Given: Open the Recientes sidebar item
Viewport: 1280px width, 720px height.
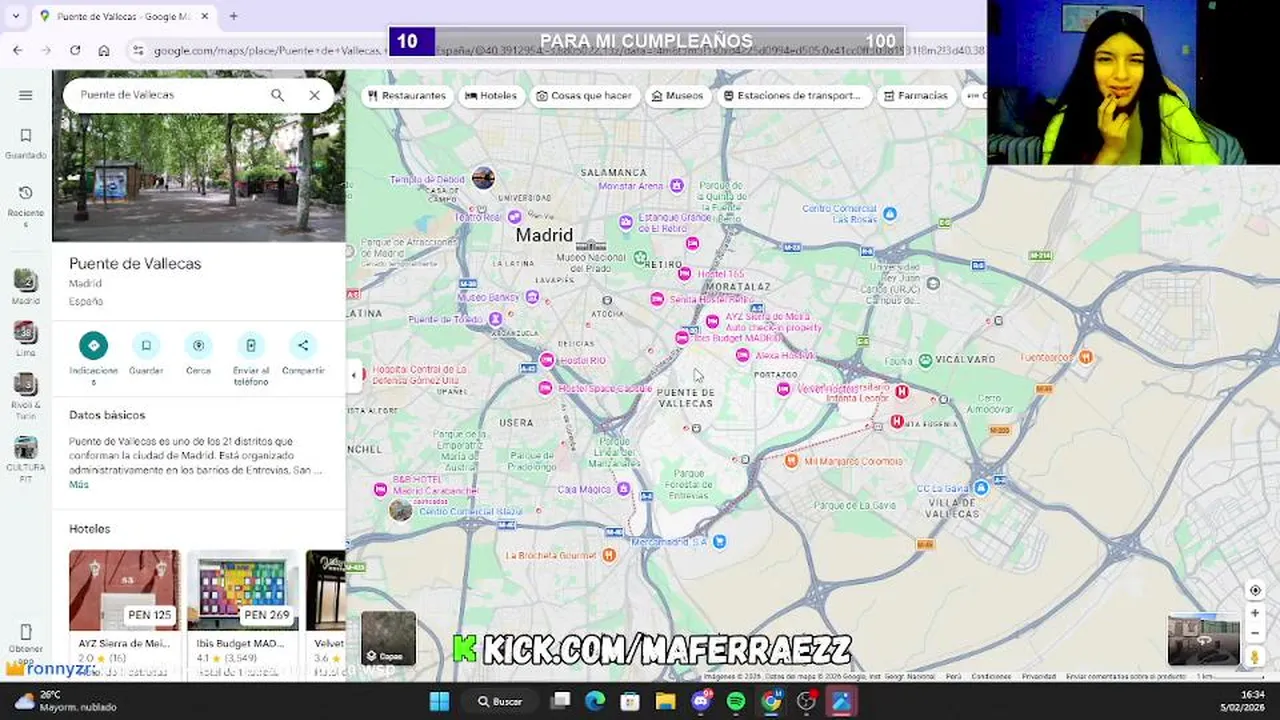Looking at the screenshot, I should tap(26, 206).
